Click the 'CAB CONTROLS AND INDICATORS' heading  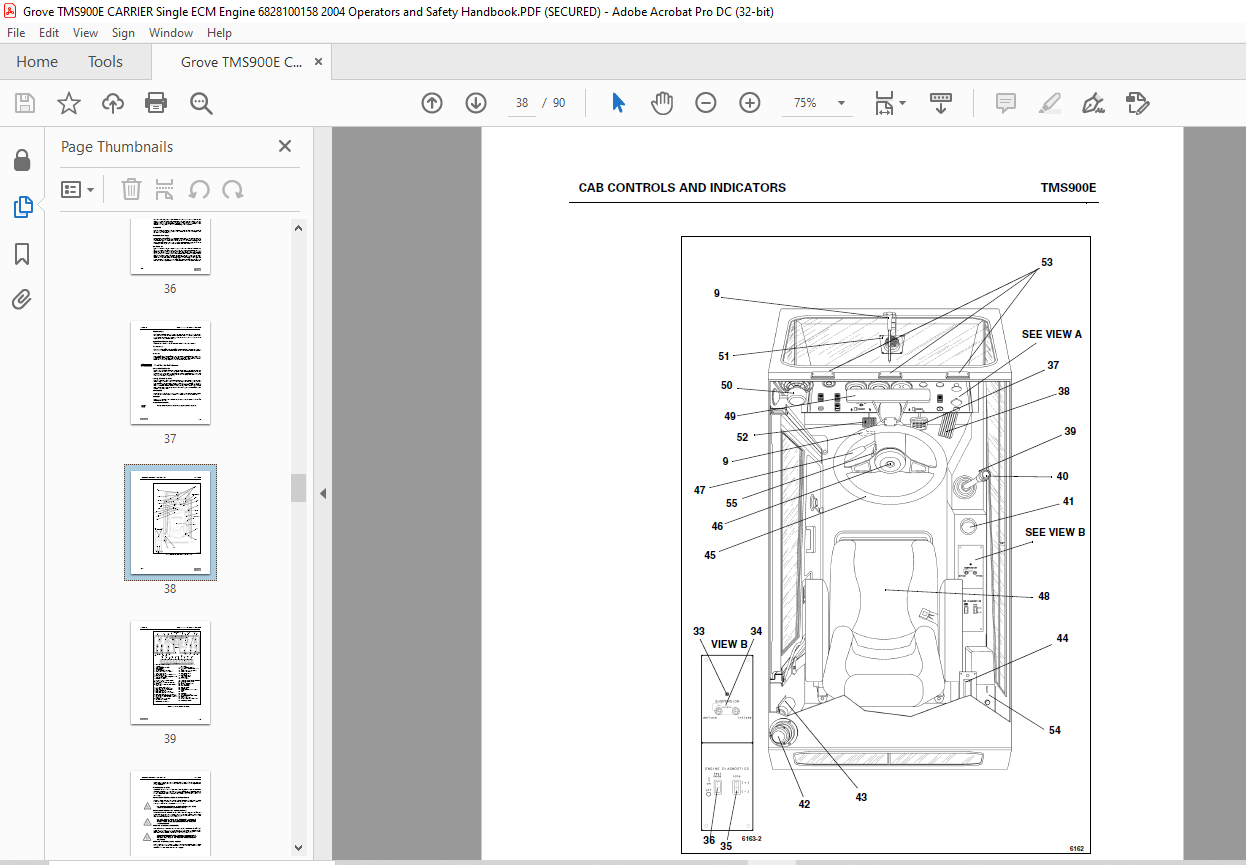tap(682, 188)
